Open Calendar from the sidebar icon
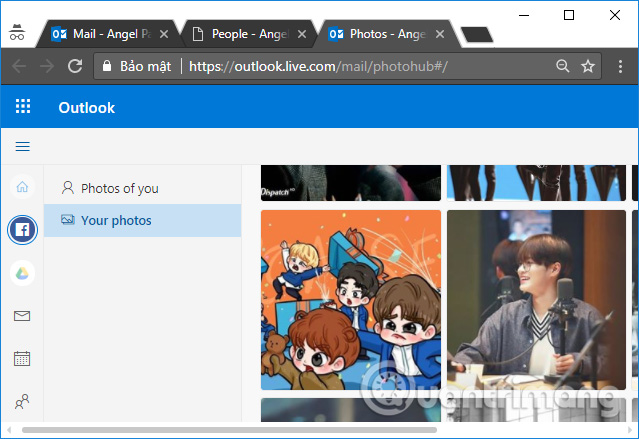This screenshot has width=639, height=439. coord(22,359)
